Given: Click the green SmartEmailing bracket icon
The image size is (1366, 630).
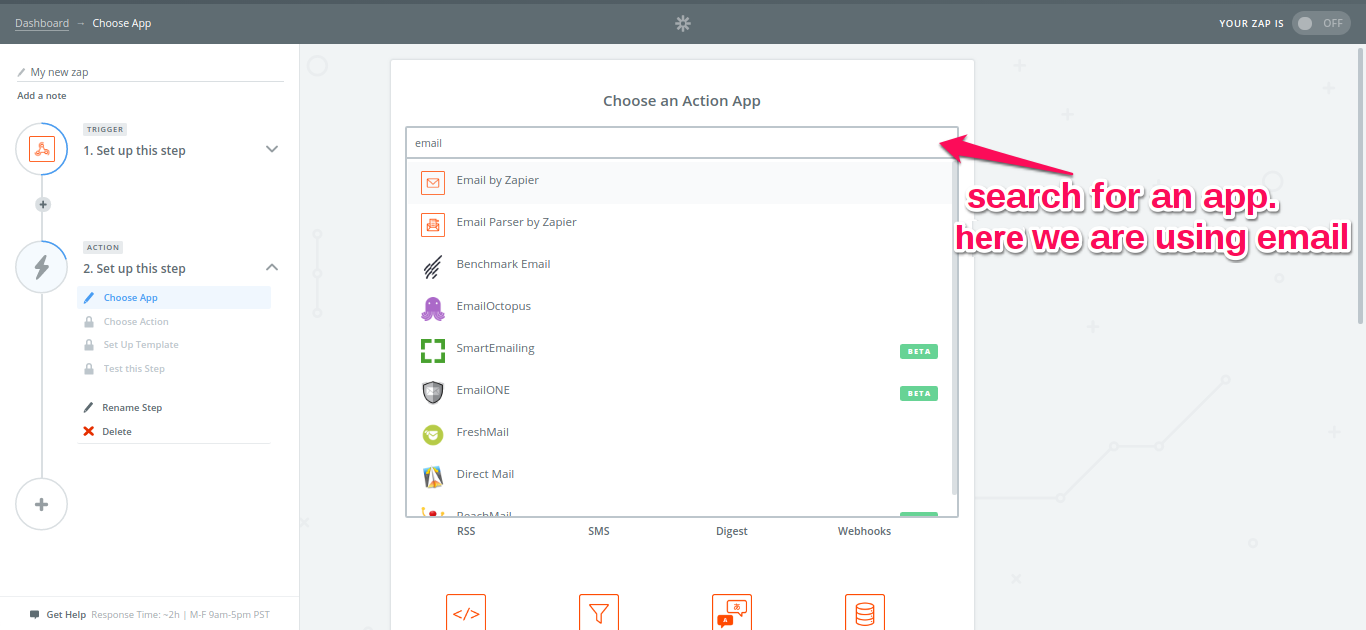Looking at the screenshot, I should coord(433,351).
